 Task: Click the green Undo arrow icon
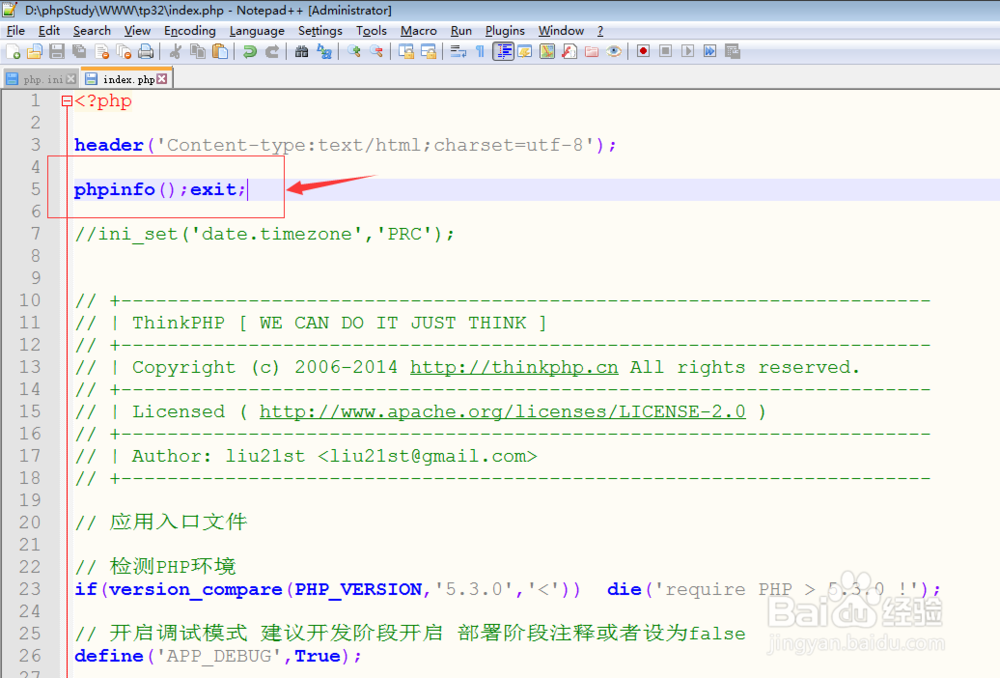[x=249, y=52]
